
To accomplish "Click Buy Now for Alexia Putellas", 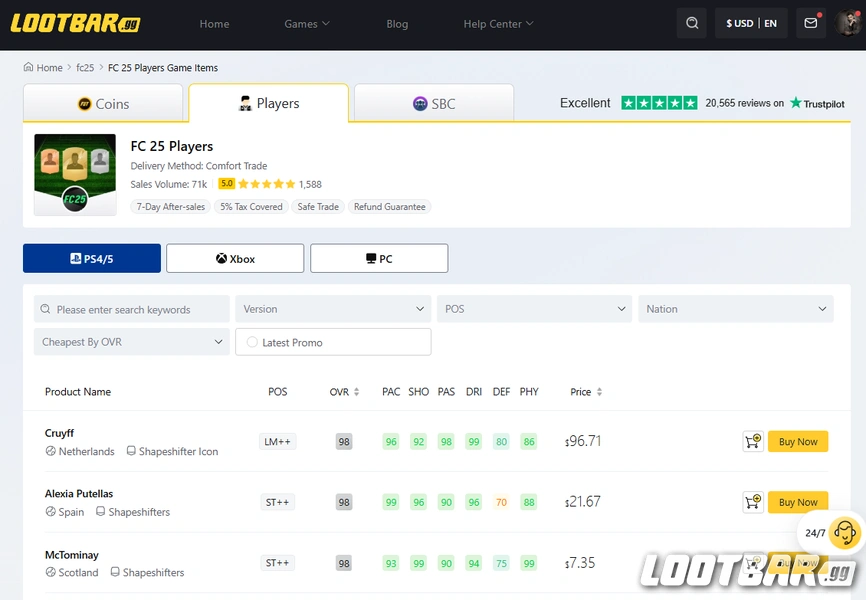I will [798, 502].
